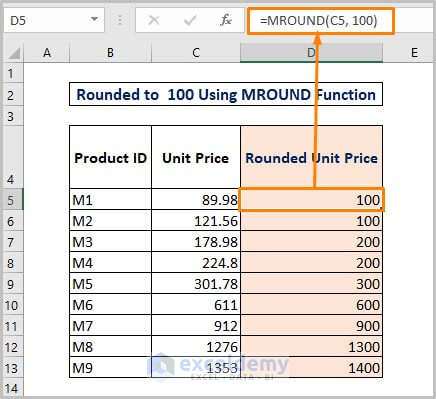Screen dimensions: 436x399
Task: Click the 'Unit Price' header cell
Action: [x=196, y=157]
